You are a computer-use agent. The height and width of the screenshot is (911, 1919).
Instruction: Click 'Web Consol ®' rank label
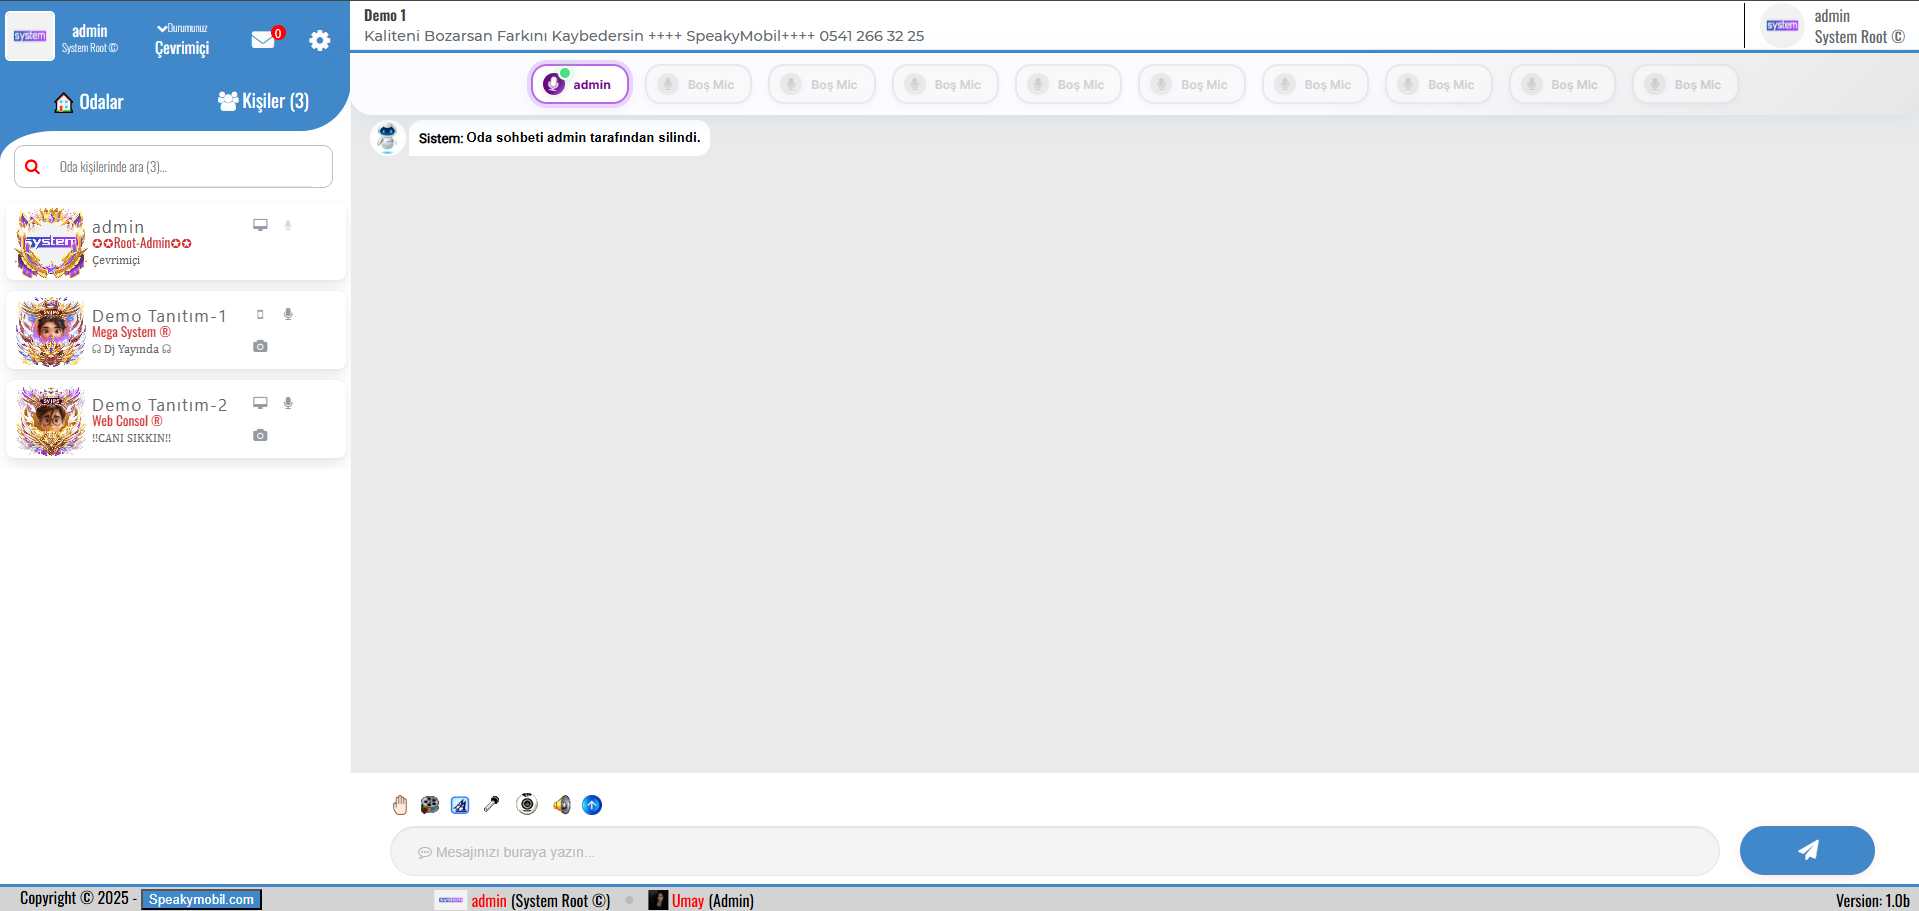[127, 421]
